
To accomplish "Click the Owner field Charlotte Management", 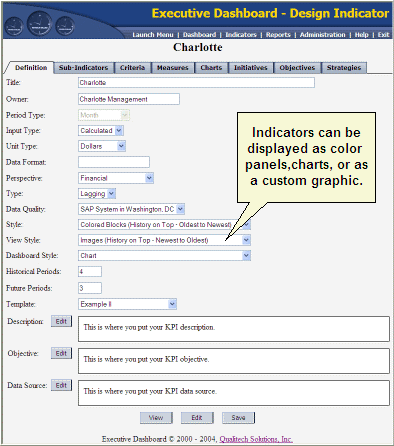I will point(129,99).
